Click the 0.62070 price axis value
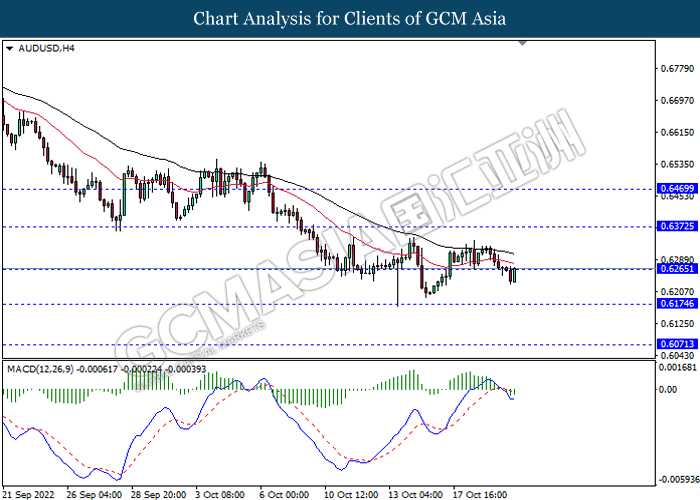 point(677,292)
